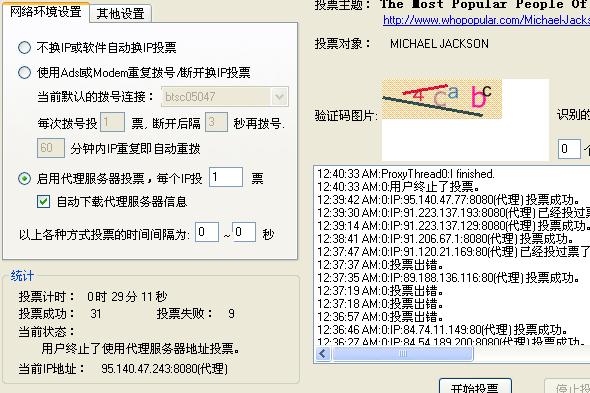Click the 开始投票 button
Image resolution: width=590 pixels, height=393 pixels.
click(x=475, y=387)
